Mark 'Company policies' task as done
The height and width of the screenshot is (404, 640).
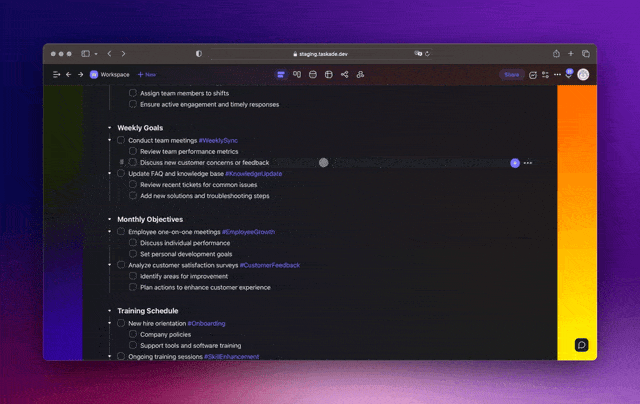133,335
